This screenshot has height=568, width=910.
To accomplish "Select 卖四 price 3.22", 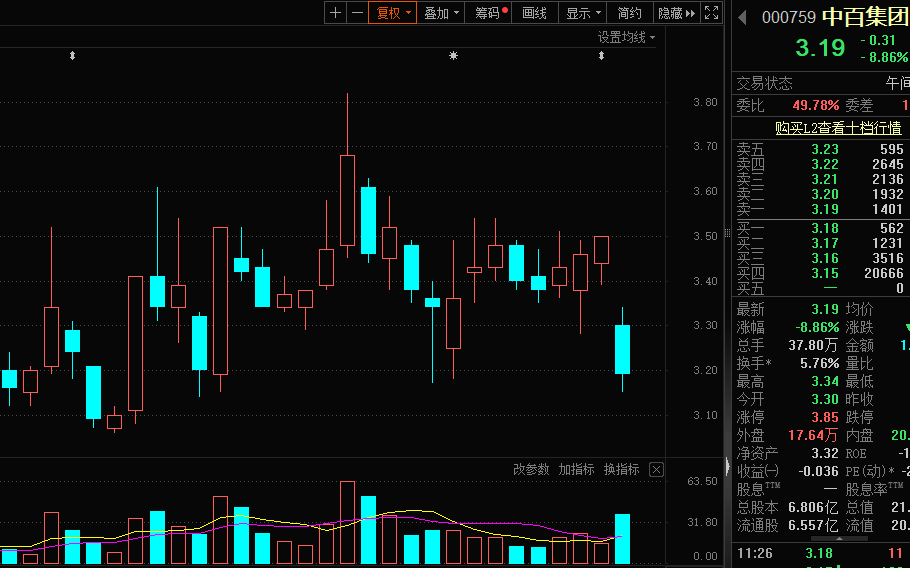I will tap(825, 164).
